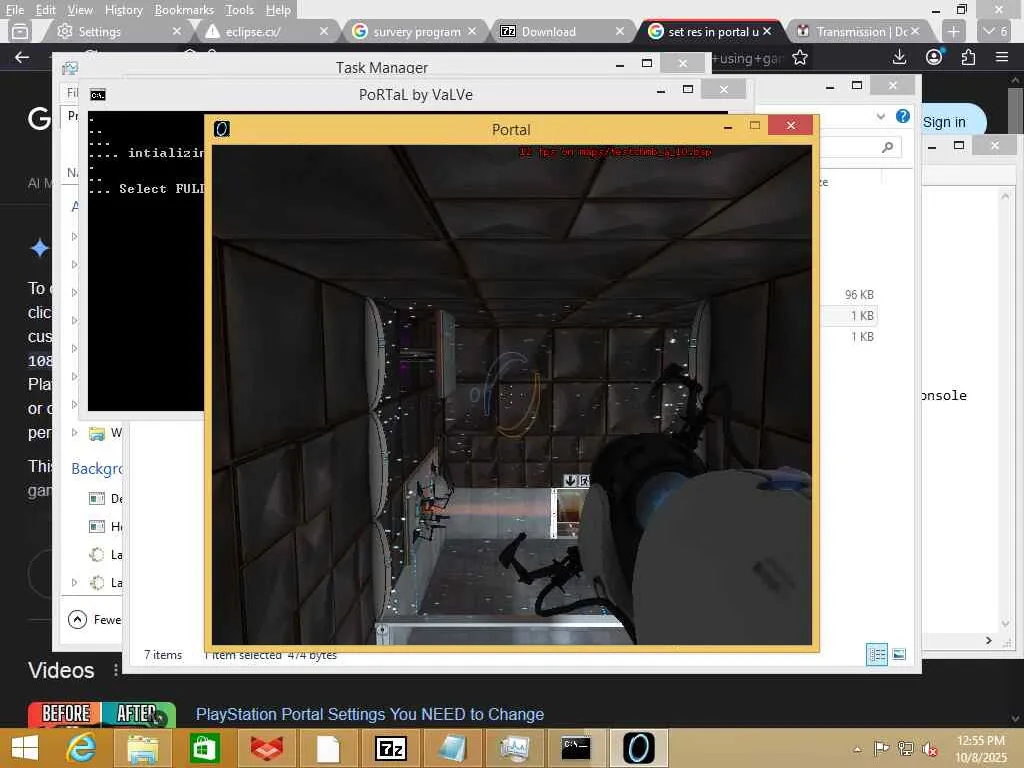This screenshot has width=1024, height=768.
Task: Open the Action Center flag icon
Action: pos(881,748)
